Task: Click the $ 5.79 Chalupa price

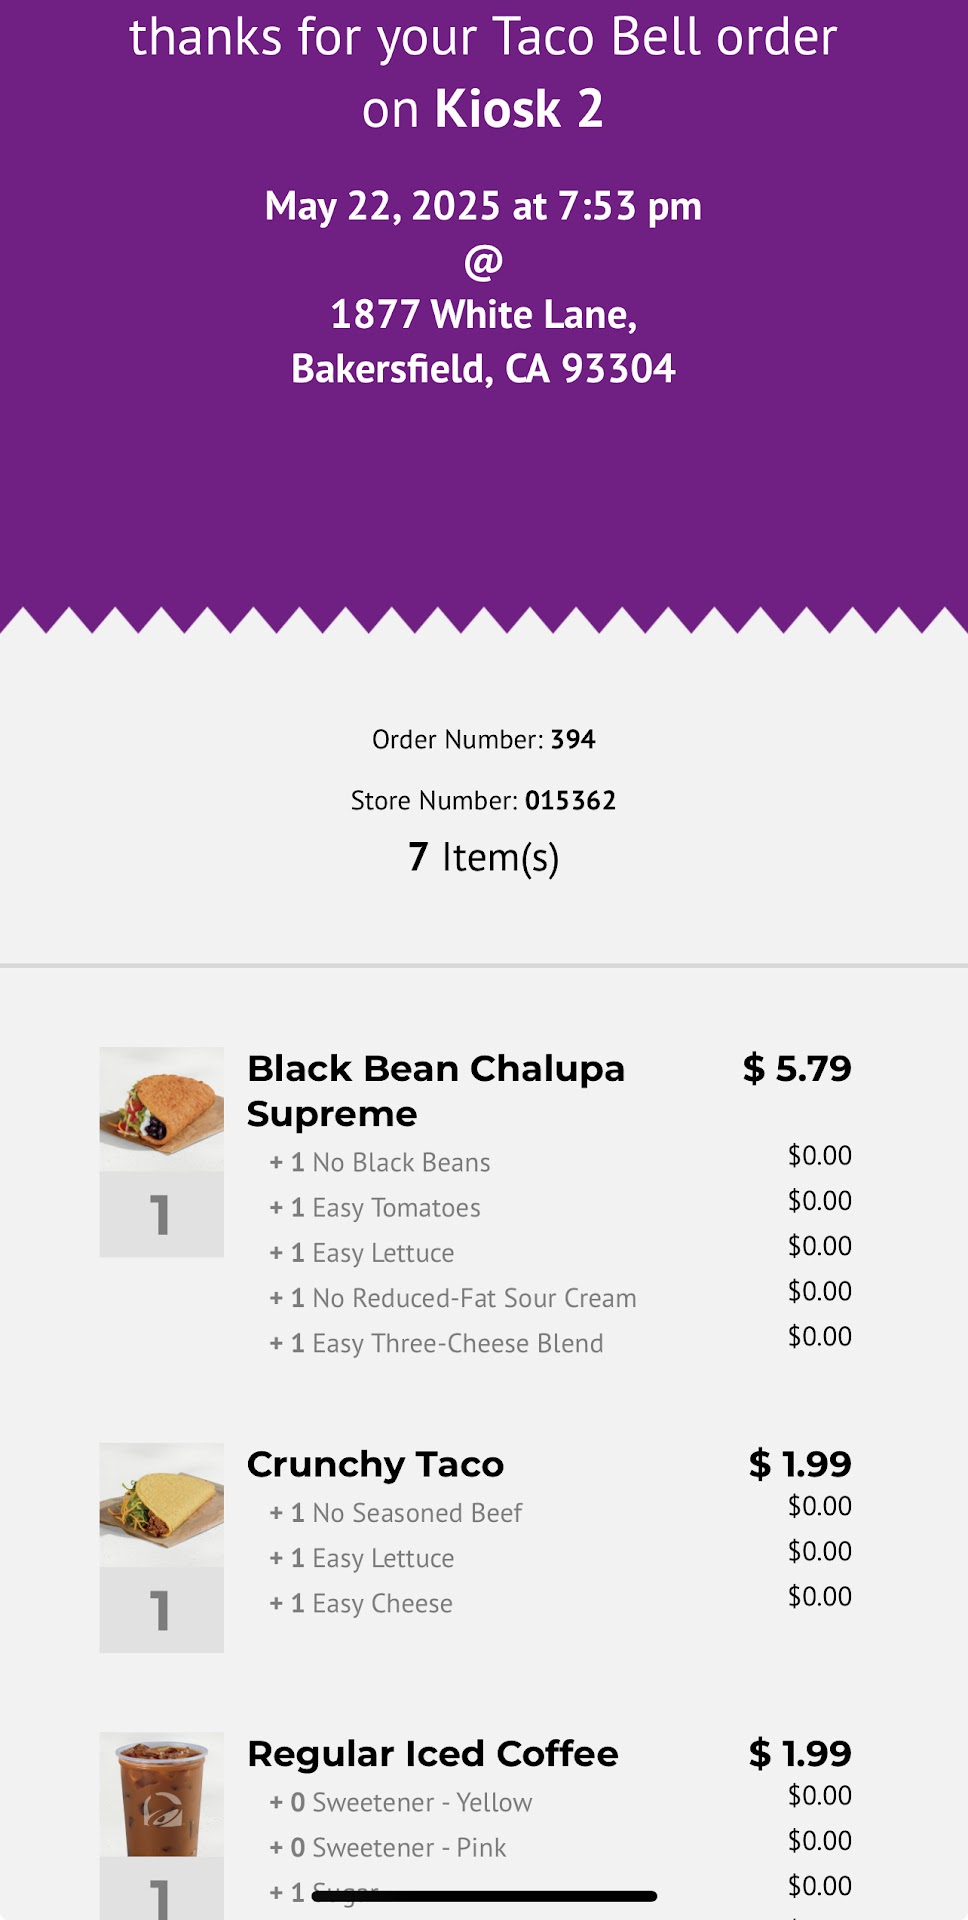Action: [x=797, y=1069]
